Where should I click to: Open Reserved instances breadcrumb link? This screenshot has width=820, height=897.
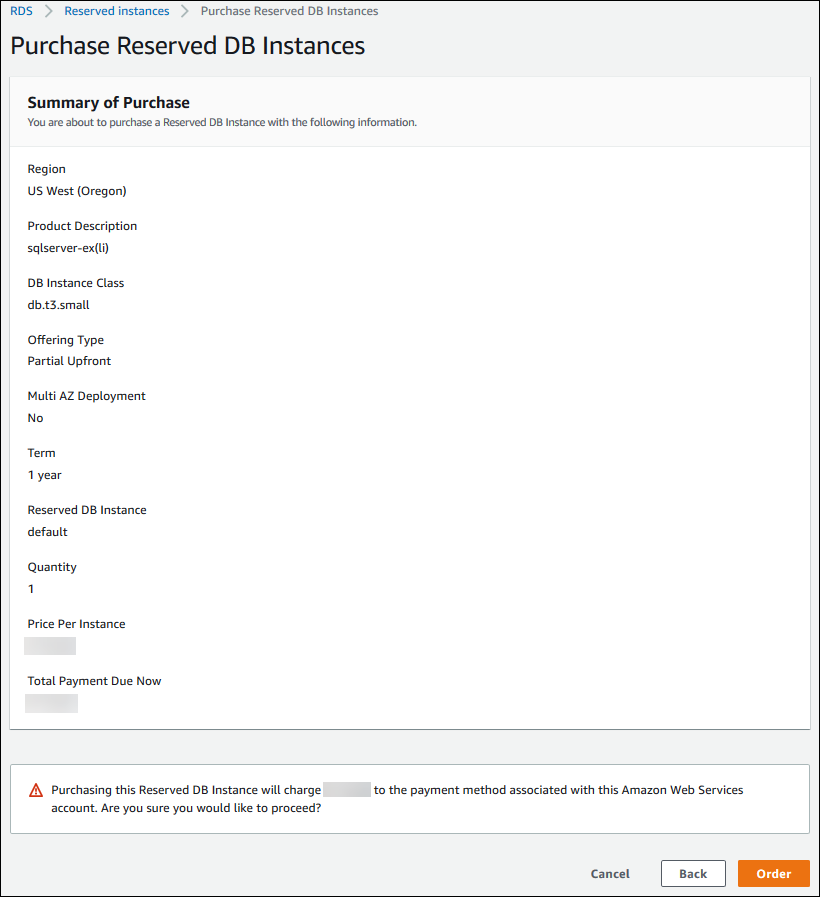click(x=116, y=11)
